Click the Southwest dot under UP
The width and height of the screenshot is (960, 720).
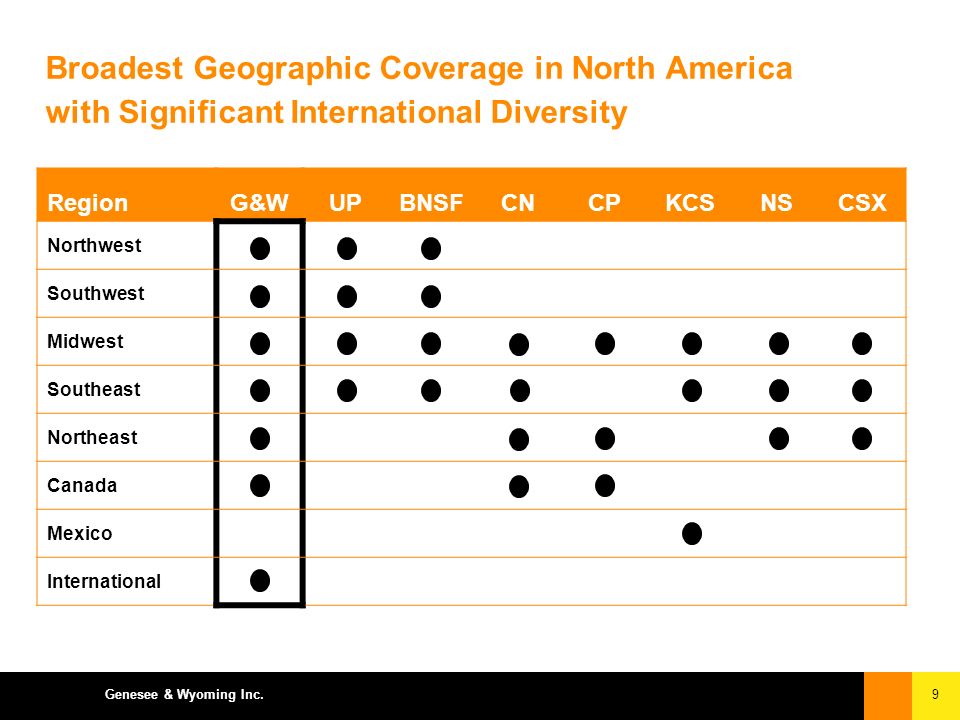347,296
